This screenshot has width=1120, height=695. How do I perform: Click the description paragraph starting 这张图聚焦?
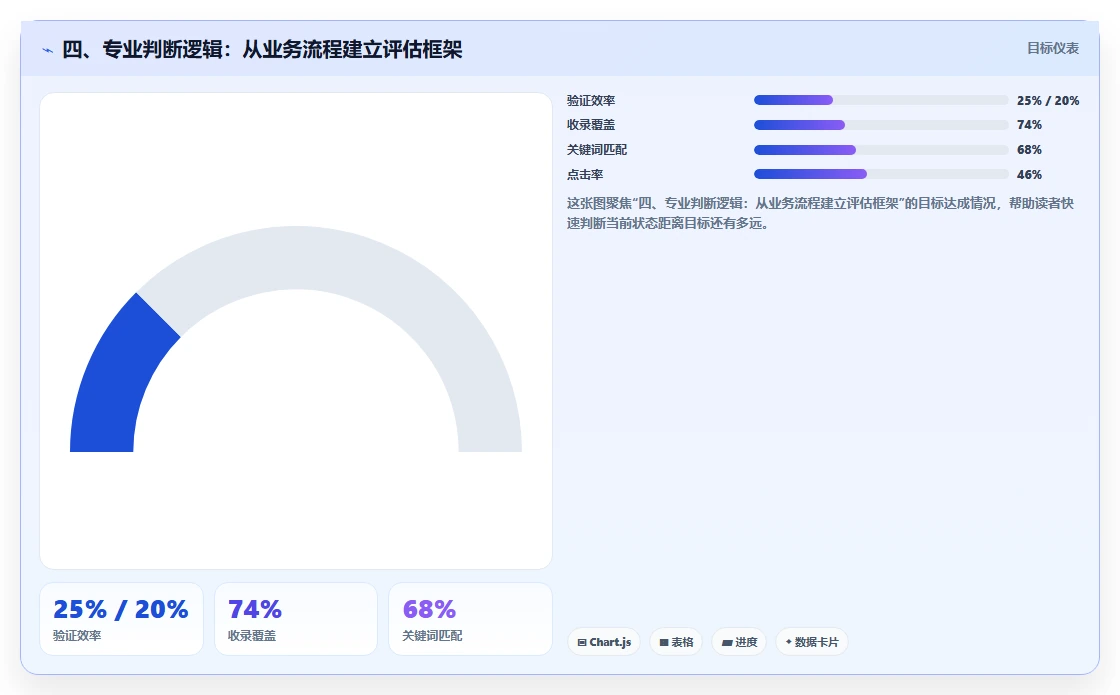pyautogui.click(x=820, y=213)
